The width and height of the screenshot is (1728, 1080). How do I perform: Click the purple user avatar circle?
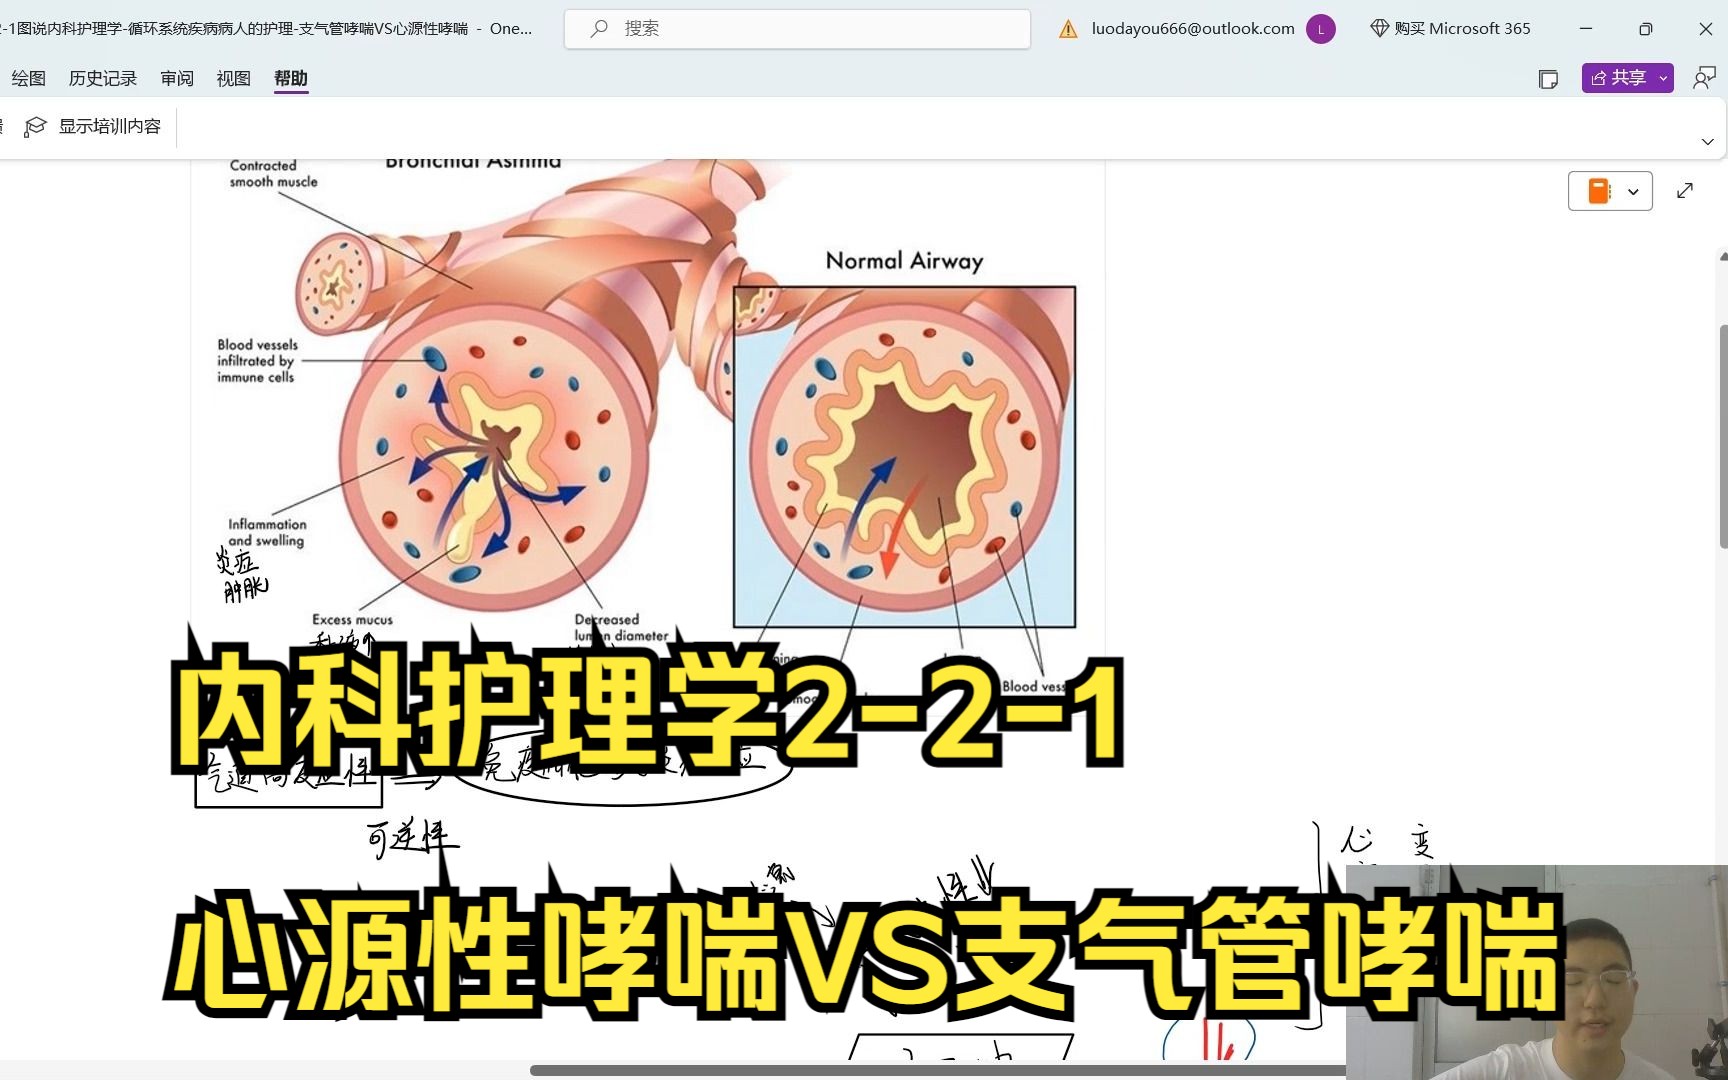pos(1321,29)
